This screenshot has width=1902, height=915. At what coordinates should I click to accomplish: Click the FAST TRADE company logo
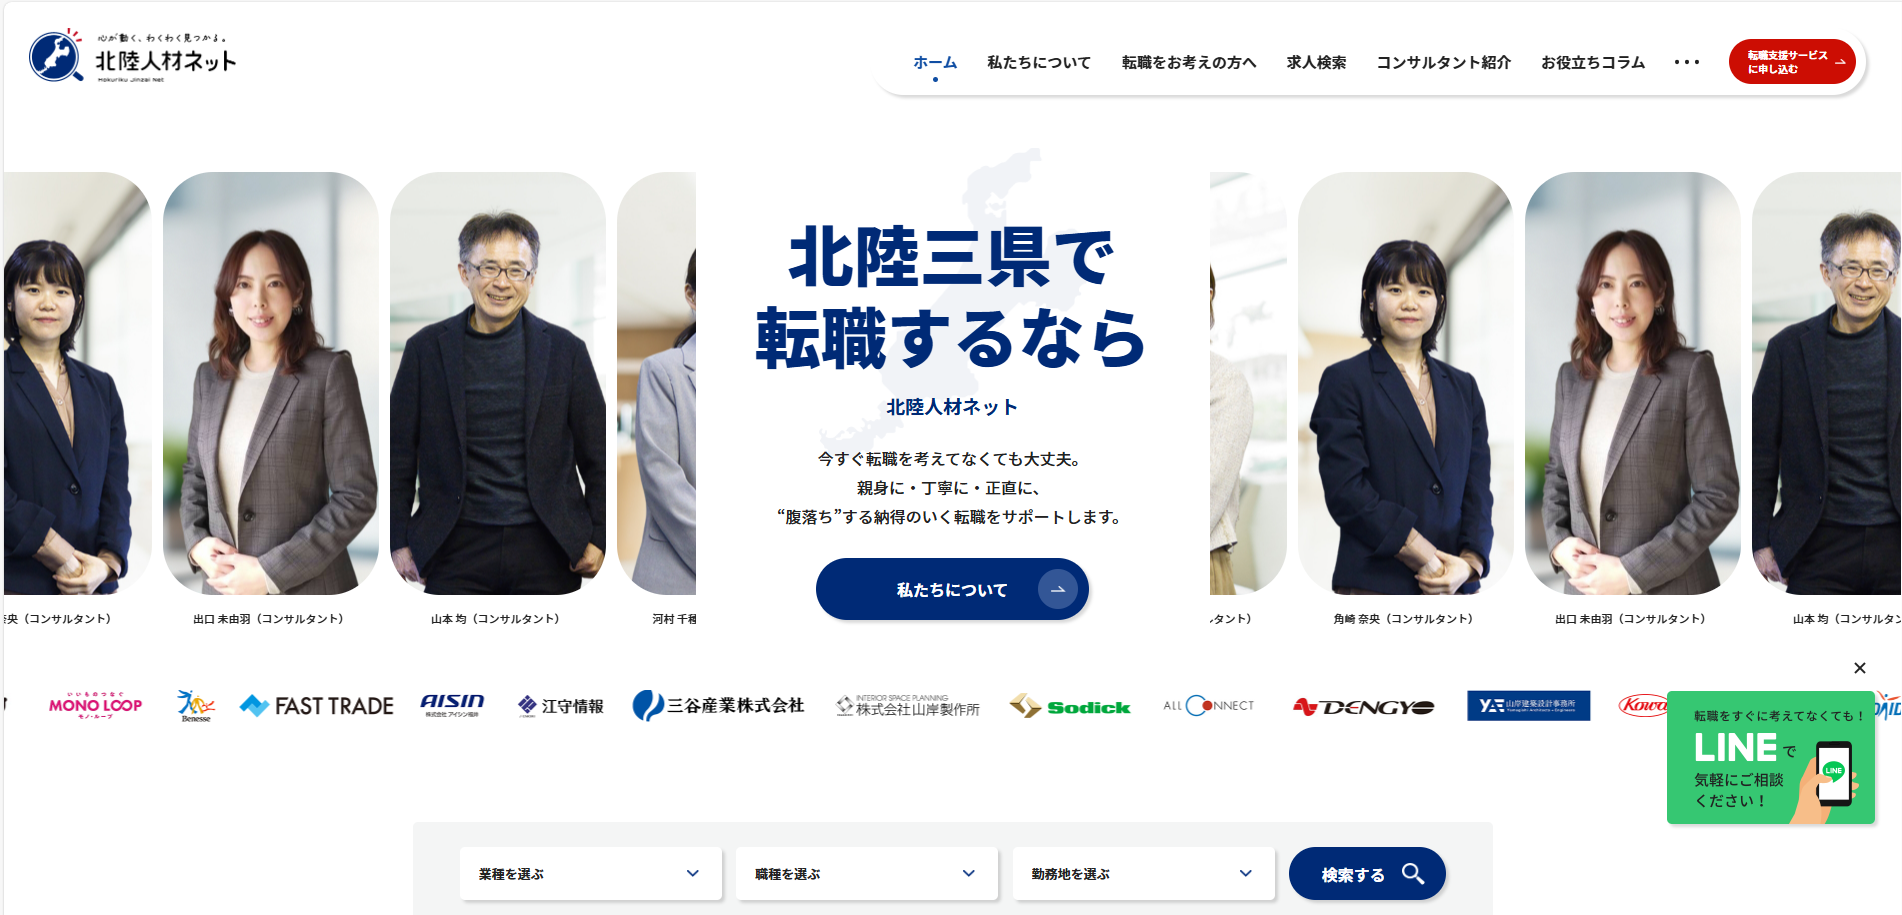pos(316,706)
